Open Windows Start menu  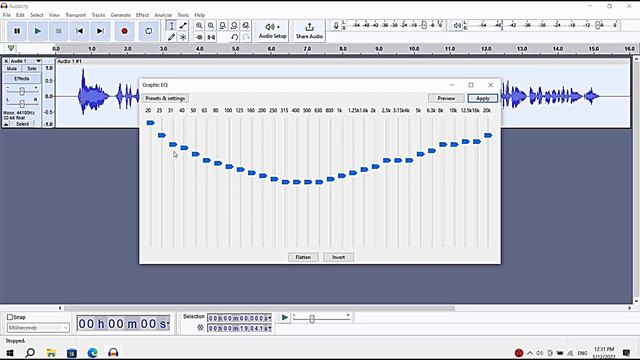click(9, 353)
